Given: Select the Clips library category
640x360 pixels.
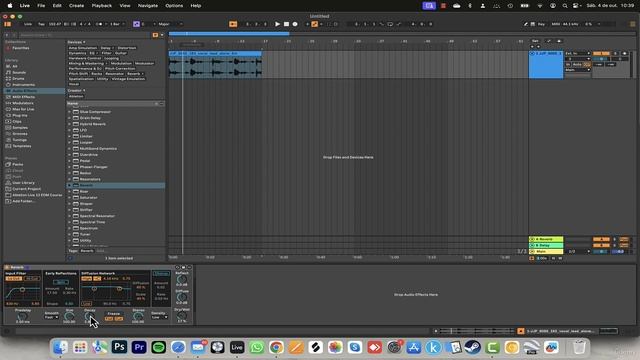Looking at the screenshot, I should (17, 122).
